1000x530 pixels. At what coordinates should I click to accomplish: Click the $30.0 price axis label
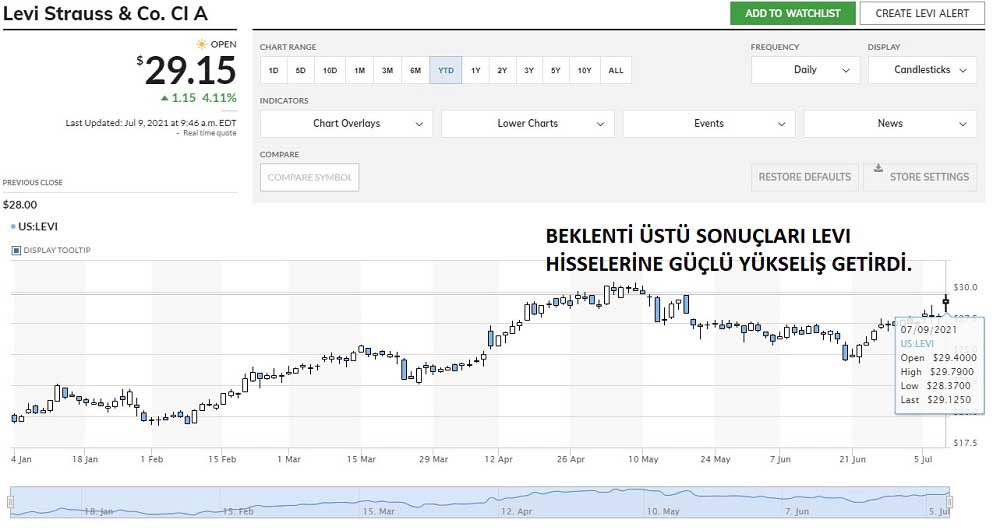[x=965, y=287]
